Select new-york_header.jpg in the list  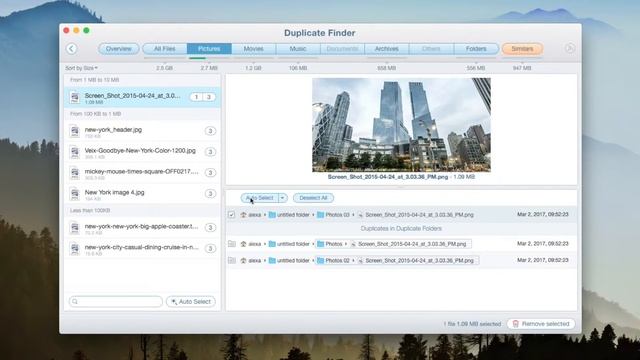142,131
